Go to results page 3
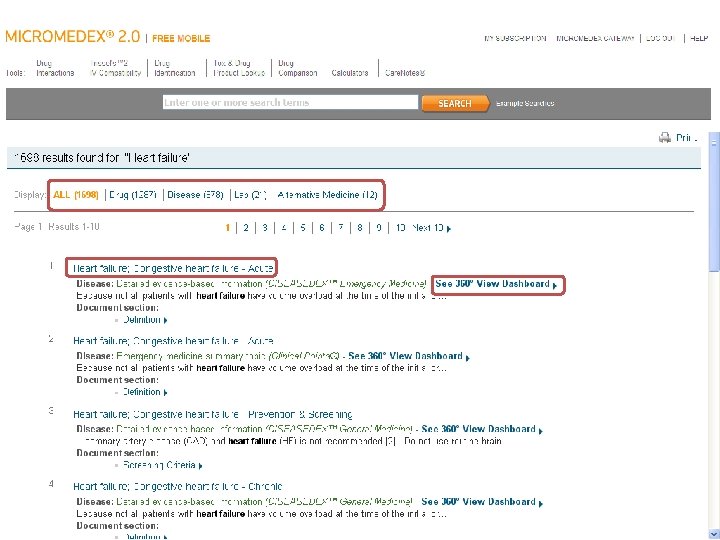720x540 pixels. 265,228
